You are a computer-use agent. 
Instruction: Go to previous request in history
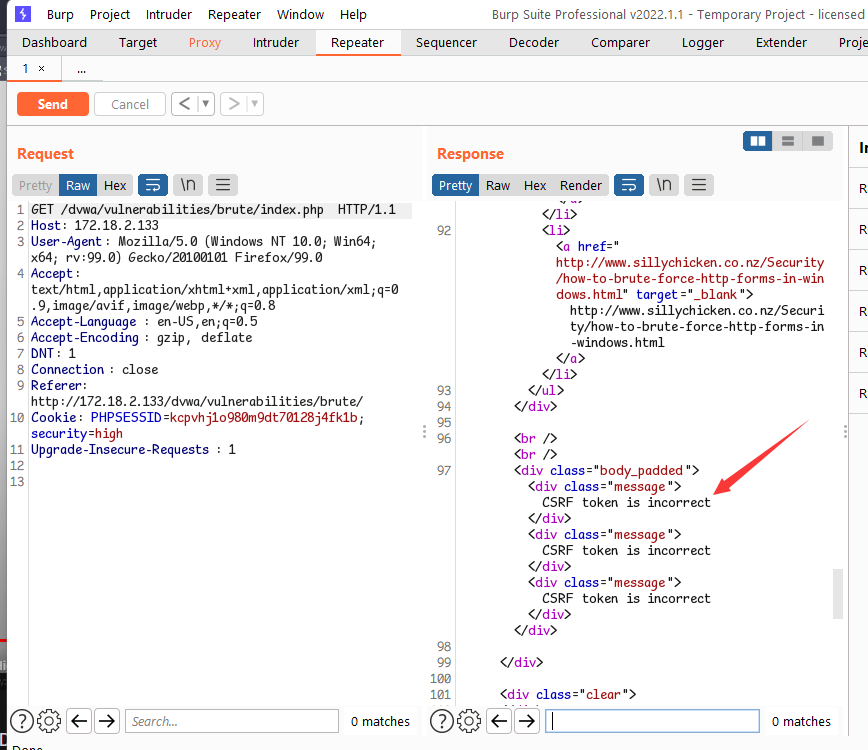(x=185, y=104)
